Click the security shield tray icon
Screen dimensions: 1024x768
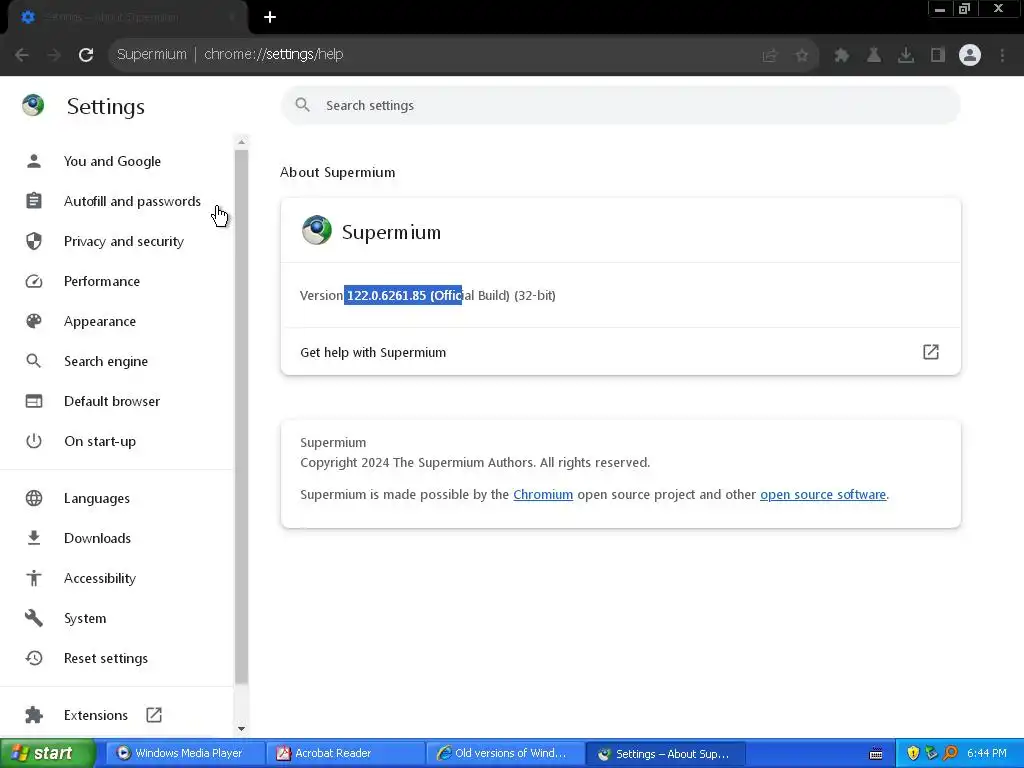coord(913,754)
